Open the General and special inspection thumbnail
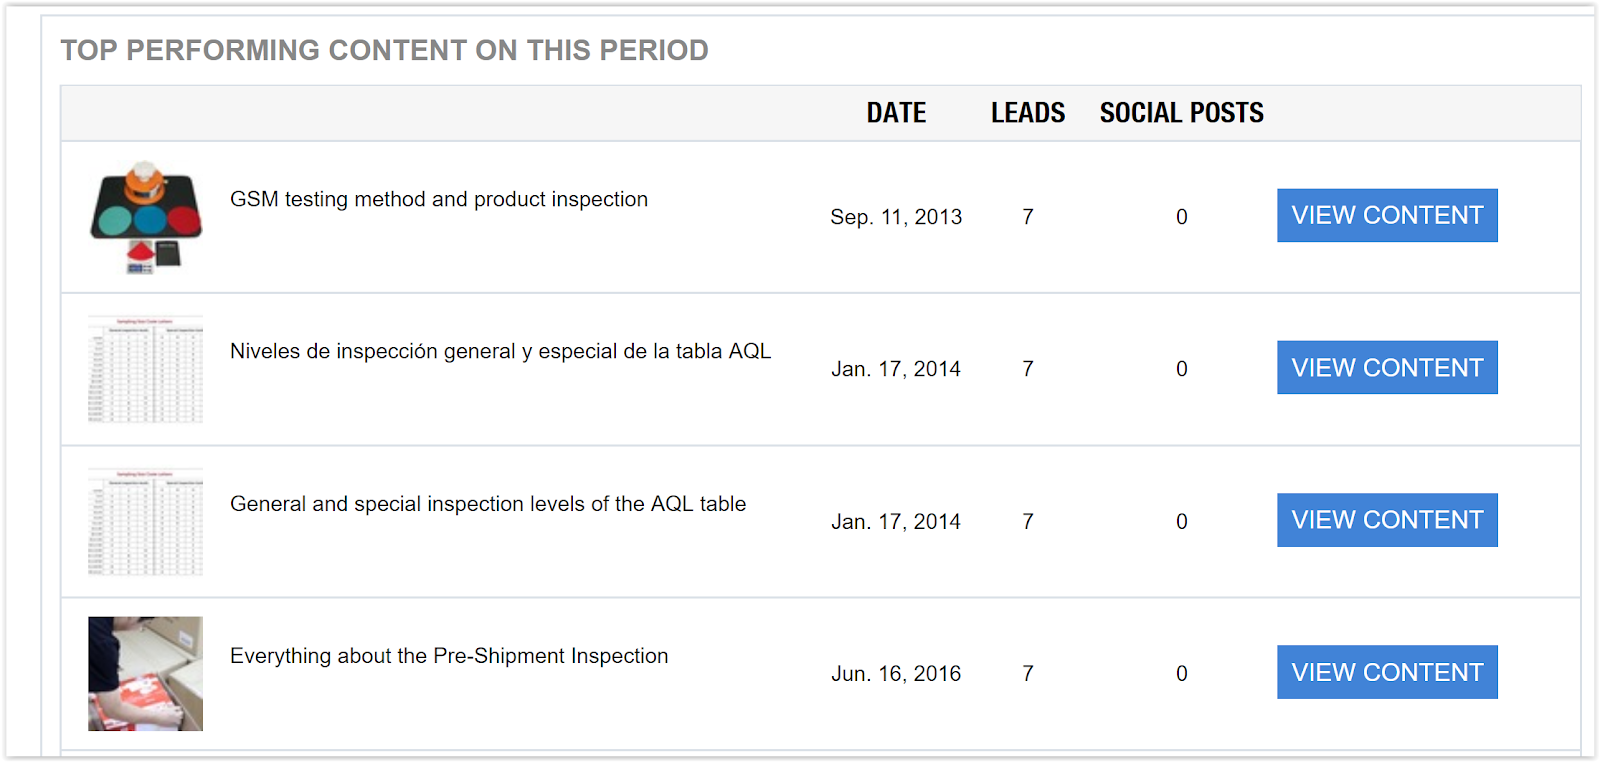 coord(146,521)
